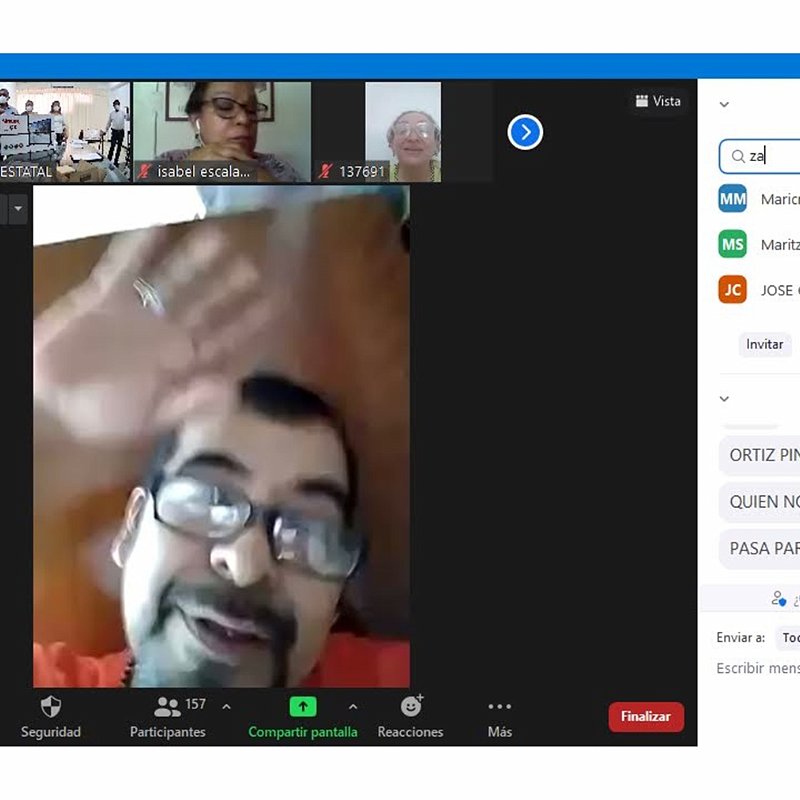The image size is (800, 800).
Task: Click the JC participant avatar
Action: (732, 290)
